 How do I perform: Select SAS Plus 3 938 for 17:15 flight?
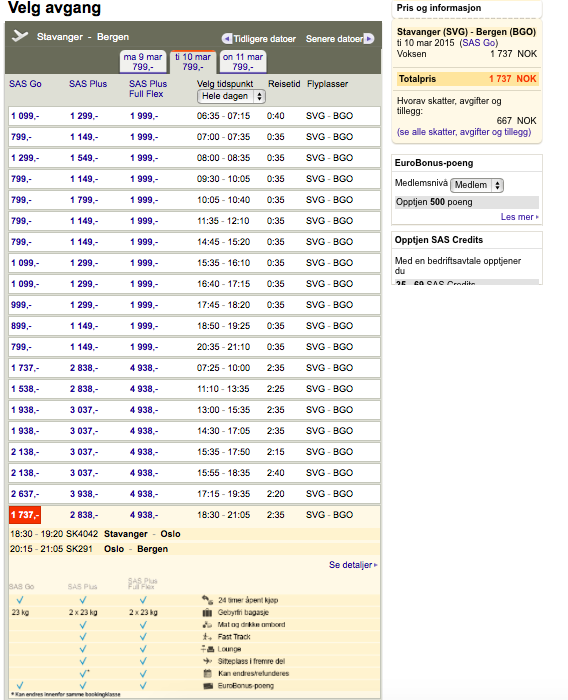[x=84, y=493]
